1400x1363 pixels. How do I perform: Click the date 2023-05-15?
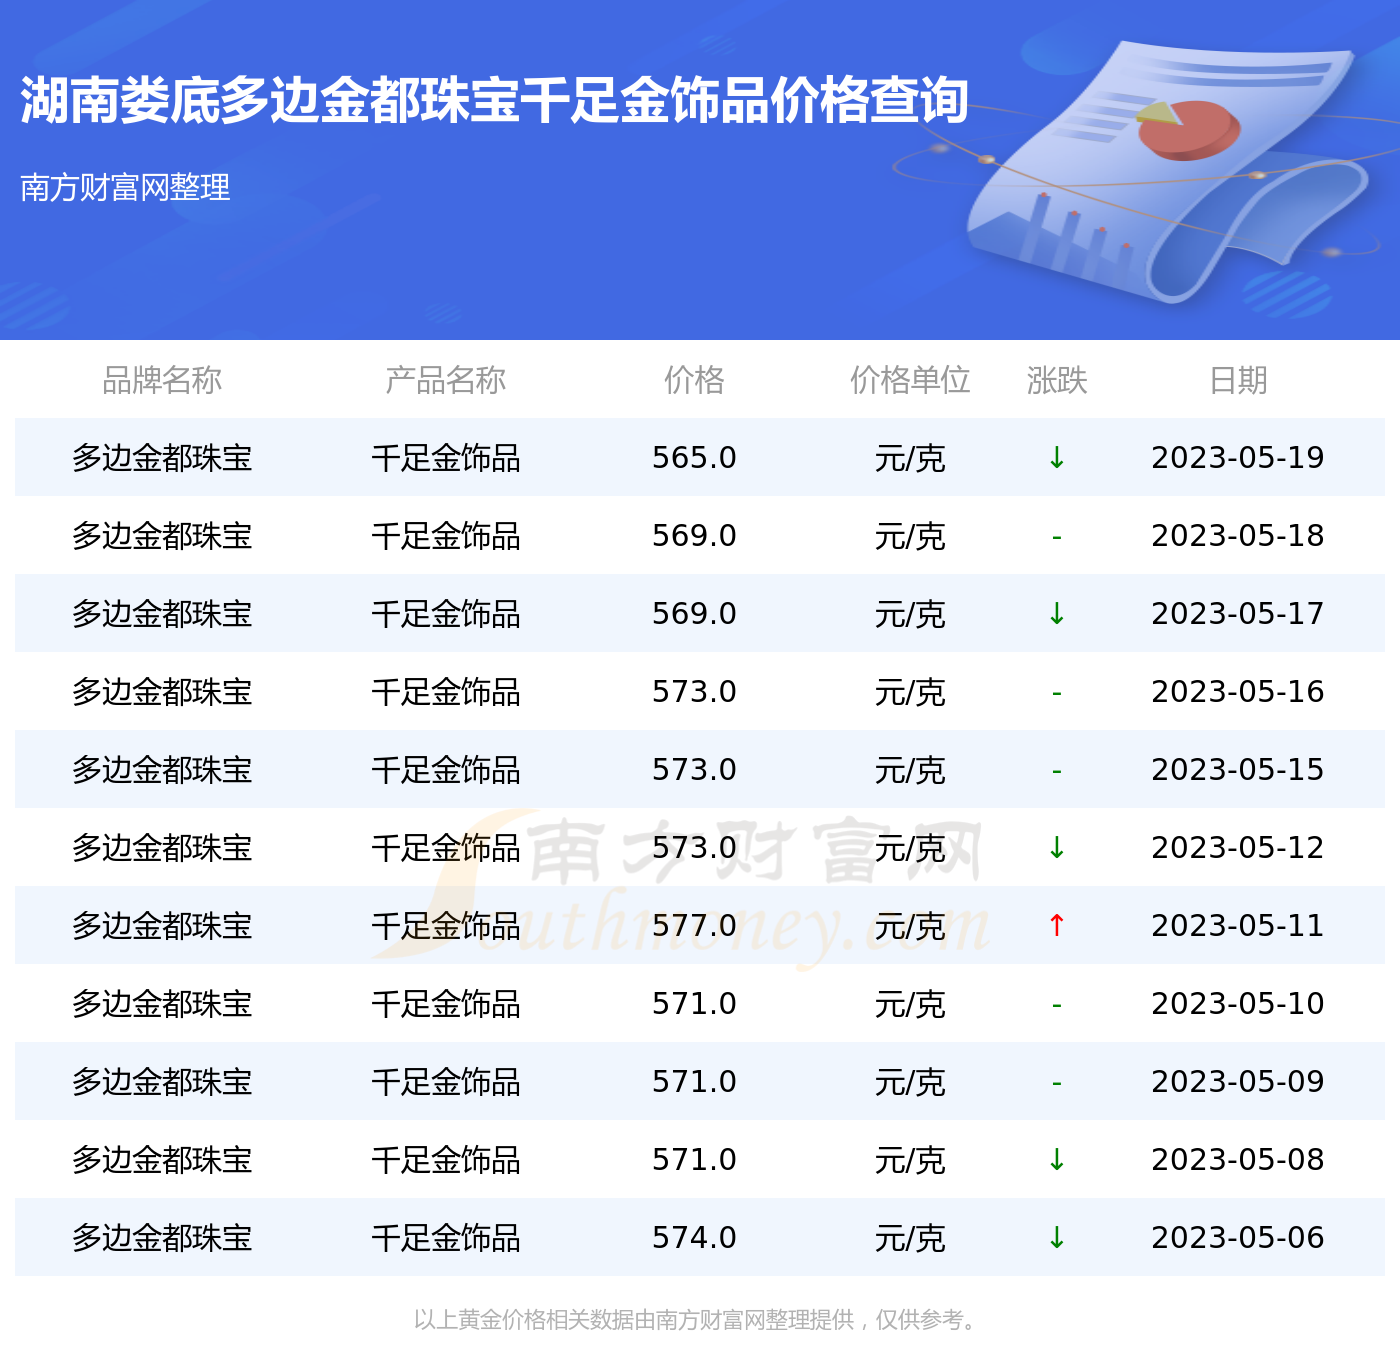[x=1238, y=770]
